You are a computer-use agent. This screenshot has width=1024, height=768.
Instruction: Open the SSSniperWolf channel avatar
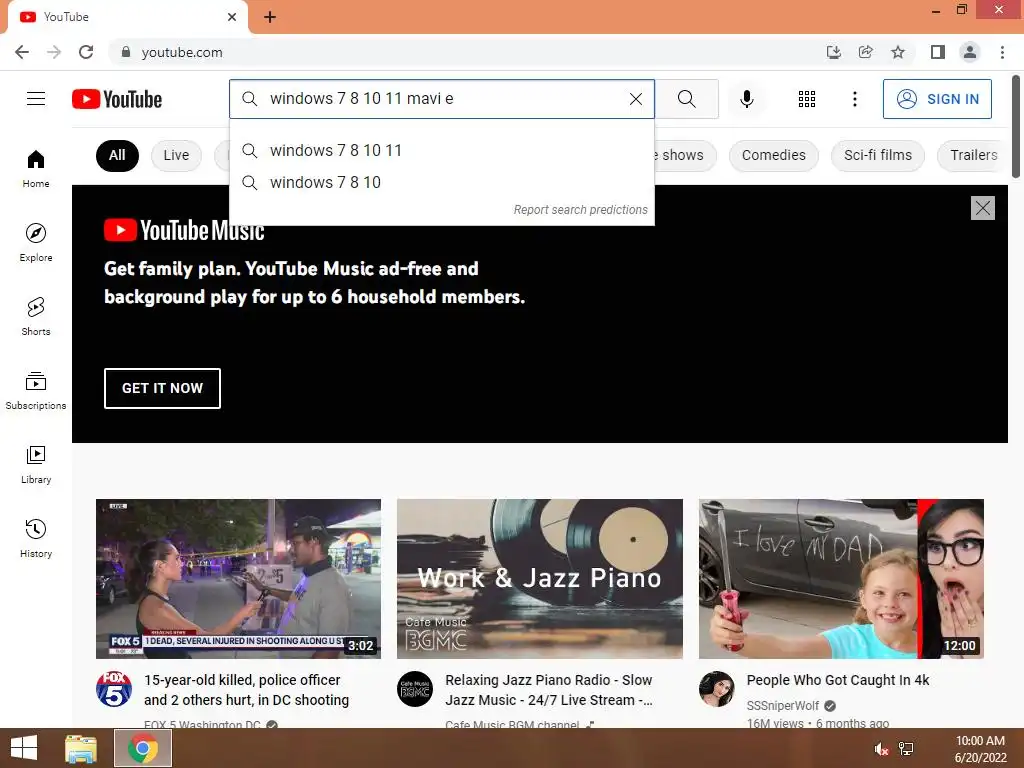716,689
